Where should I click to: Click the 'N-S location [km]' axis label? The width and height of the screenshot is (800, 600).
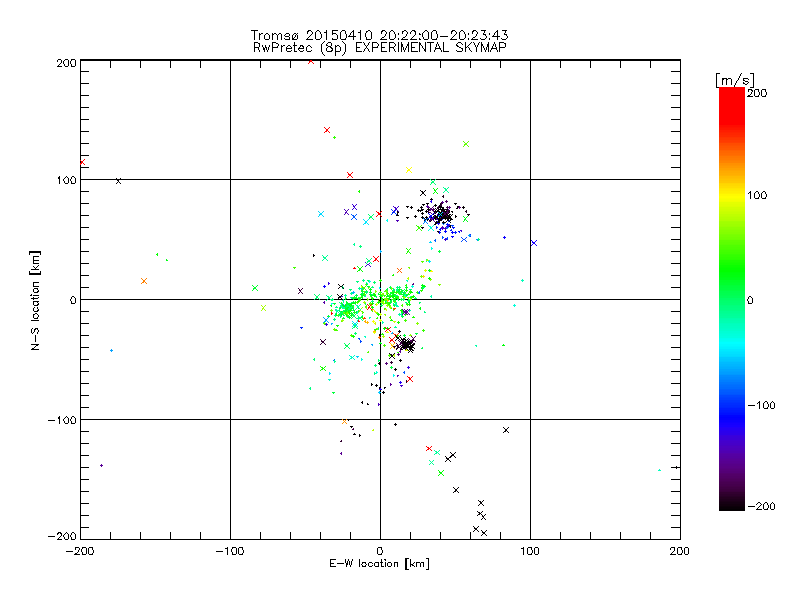[x=35, y=300]
